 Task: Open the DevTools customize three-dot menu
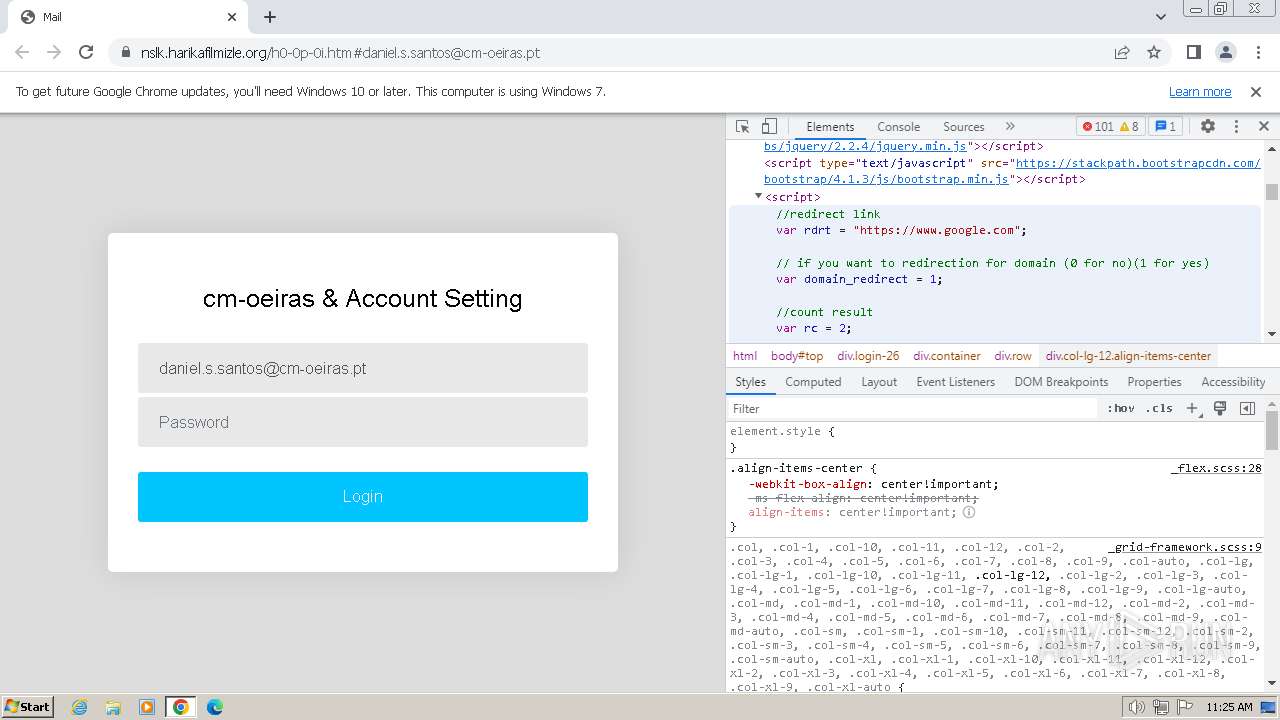pyautogui.click(x=1236, y=126)
